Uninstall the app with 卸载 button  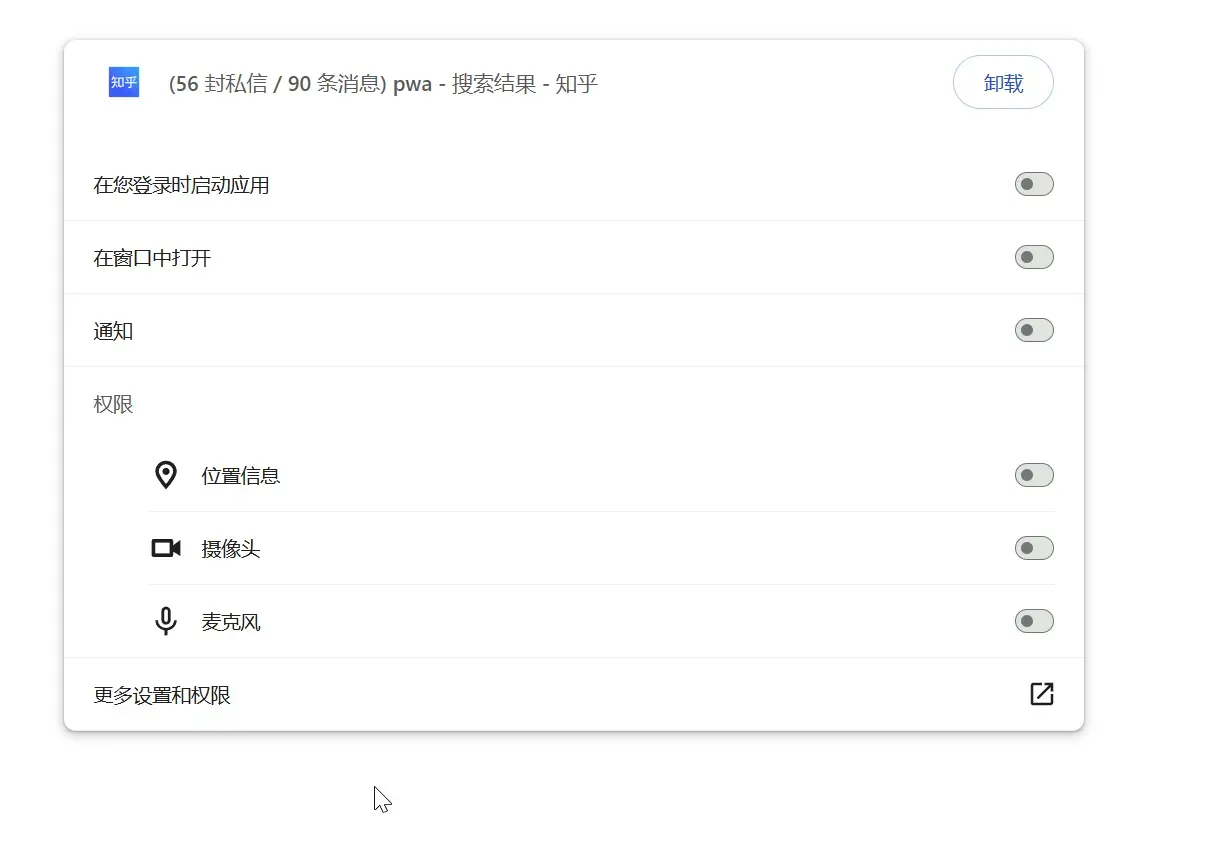coord(1003,82)
